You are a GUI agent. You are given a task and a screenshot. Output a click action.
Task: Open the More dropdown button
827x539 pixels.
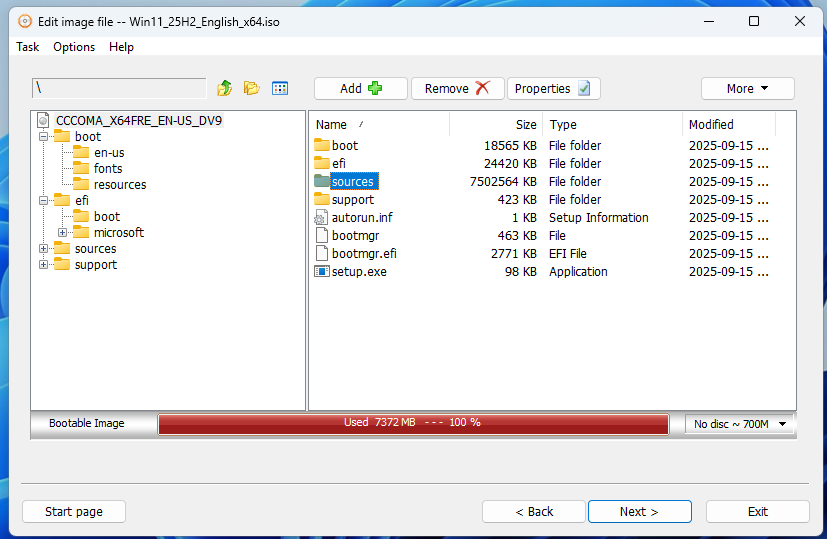747,89
